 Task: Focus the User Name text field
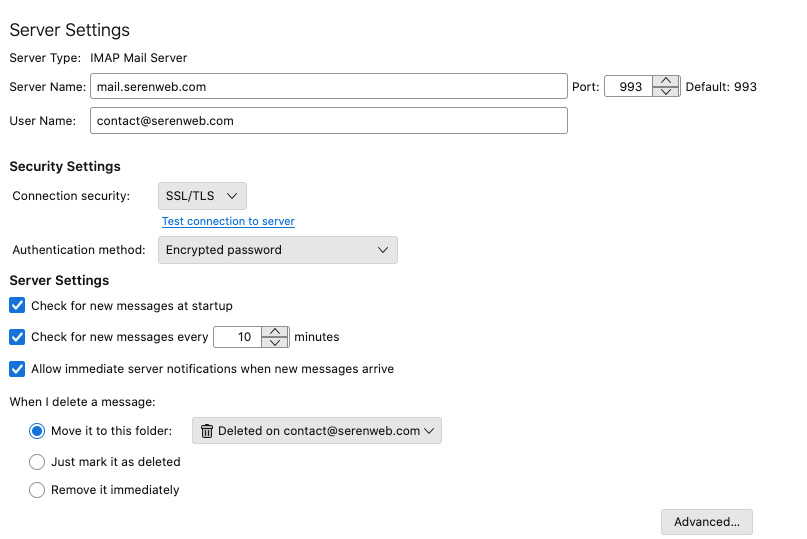tap(328, 121)
